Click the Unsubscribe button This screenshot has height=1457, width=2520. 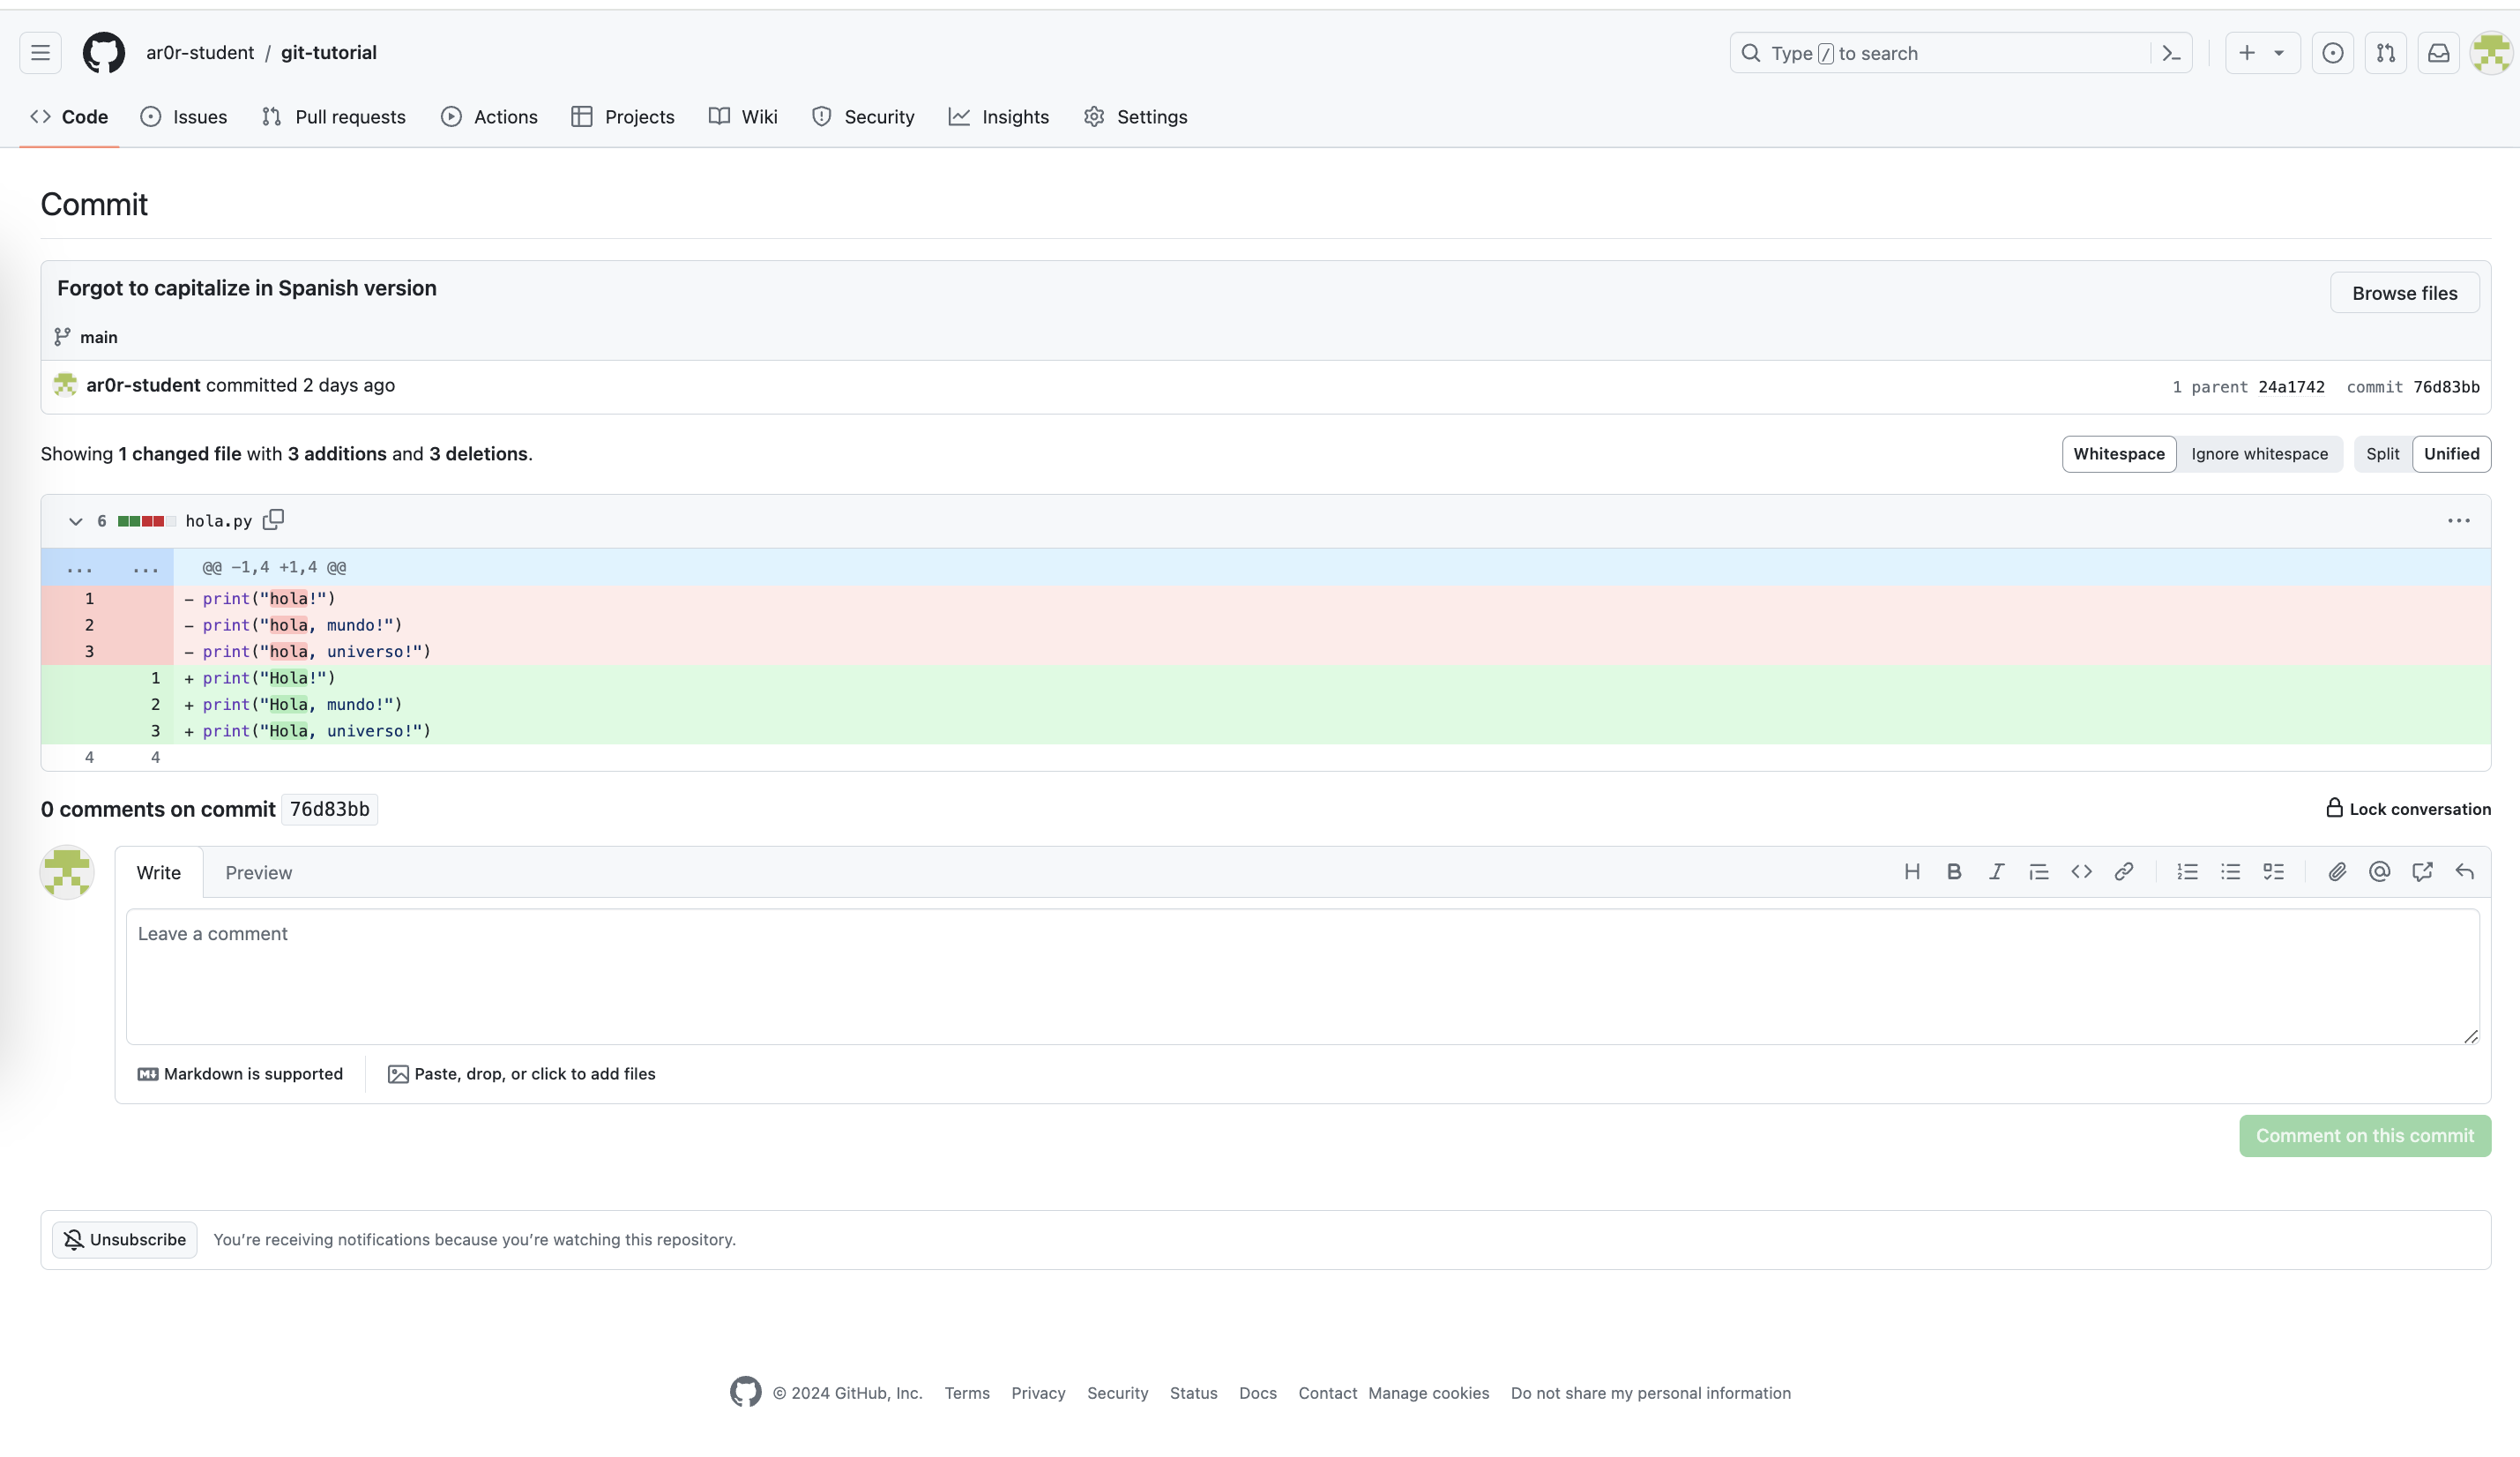point(125,1240)
